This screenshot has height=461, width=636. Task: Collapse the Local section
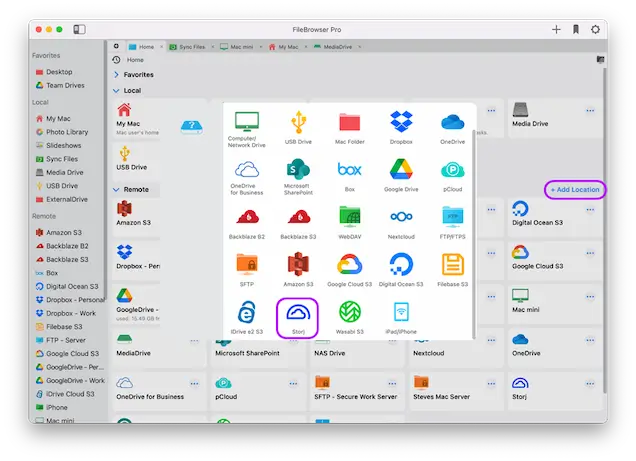(x=116, y=91)
